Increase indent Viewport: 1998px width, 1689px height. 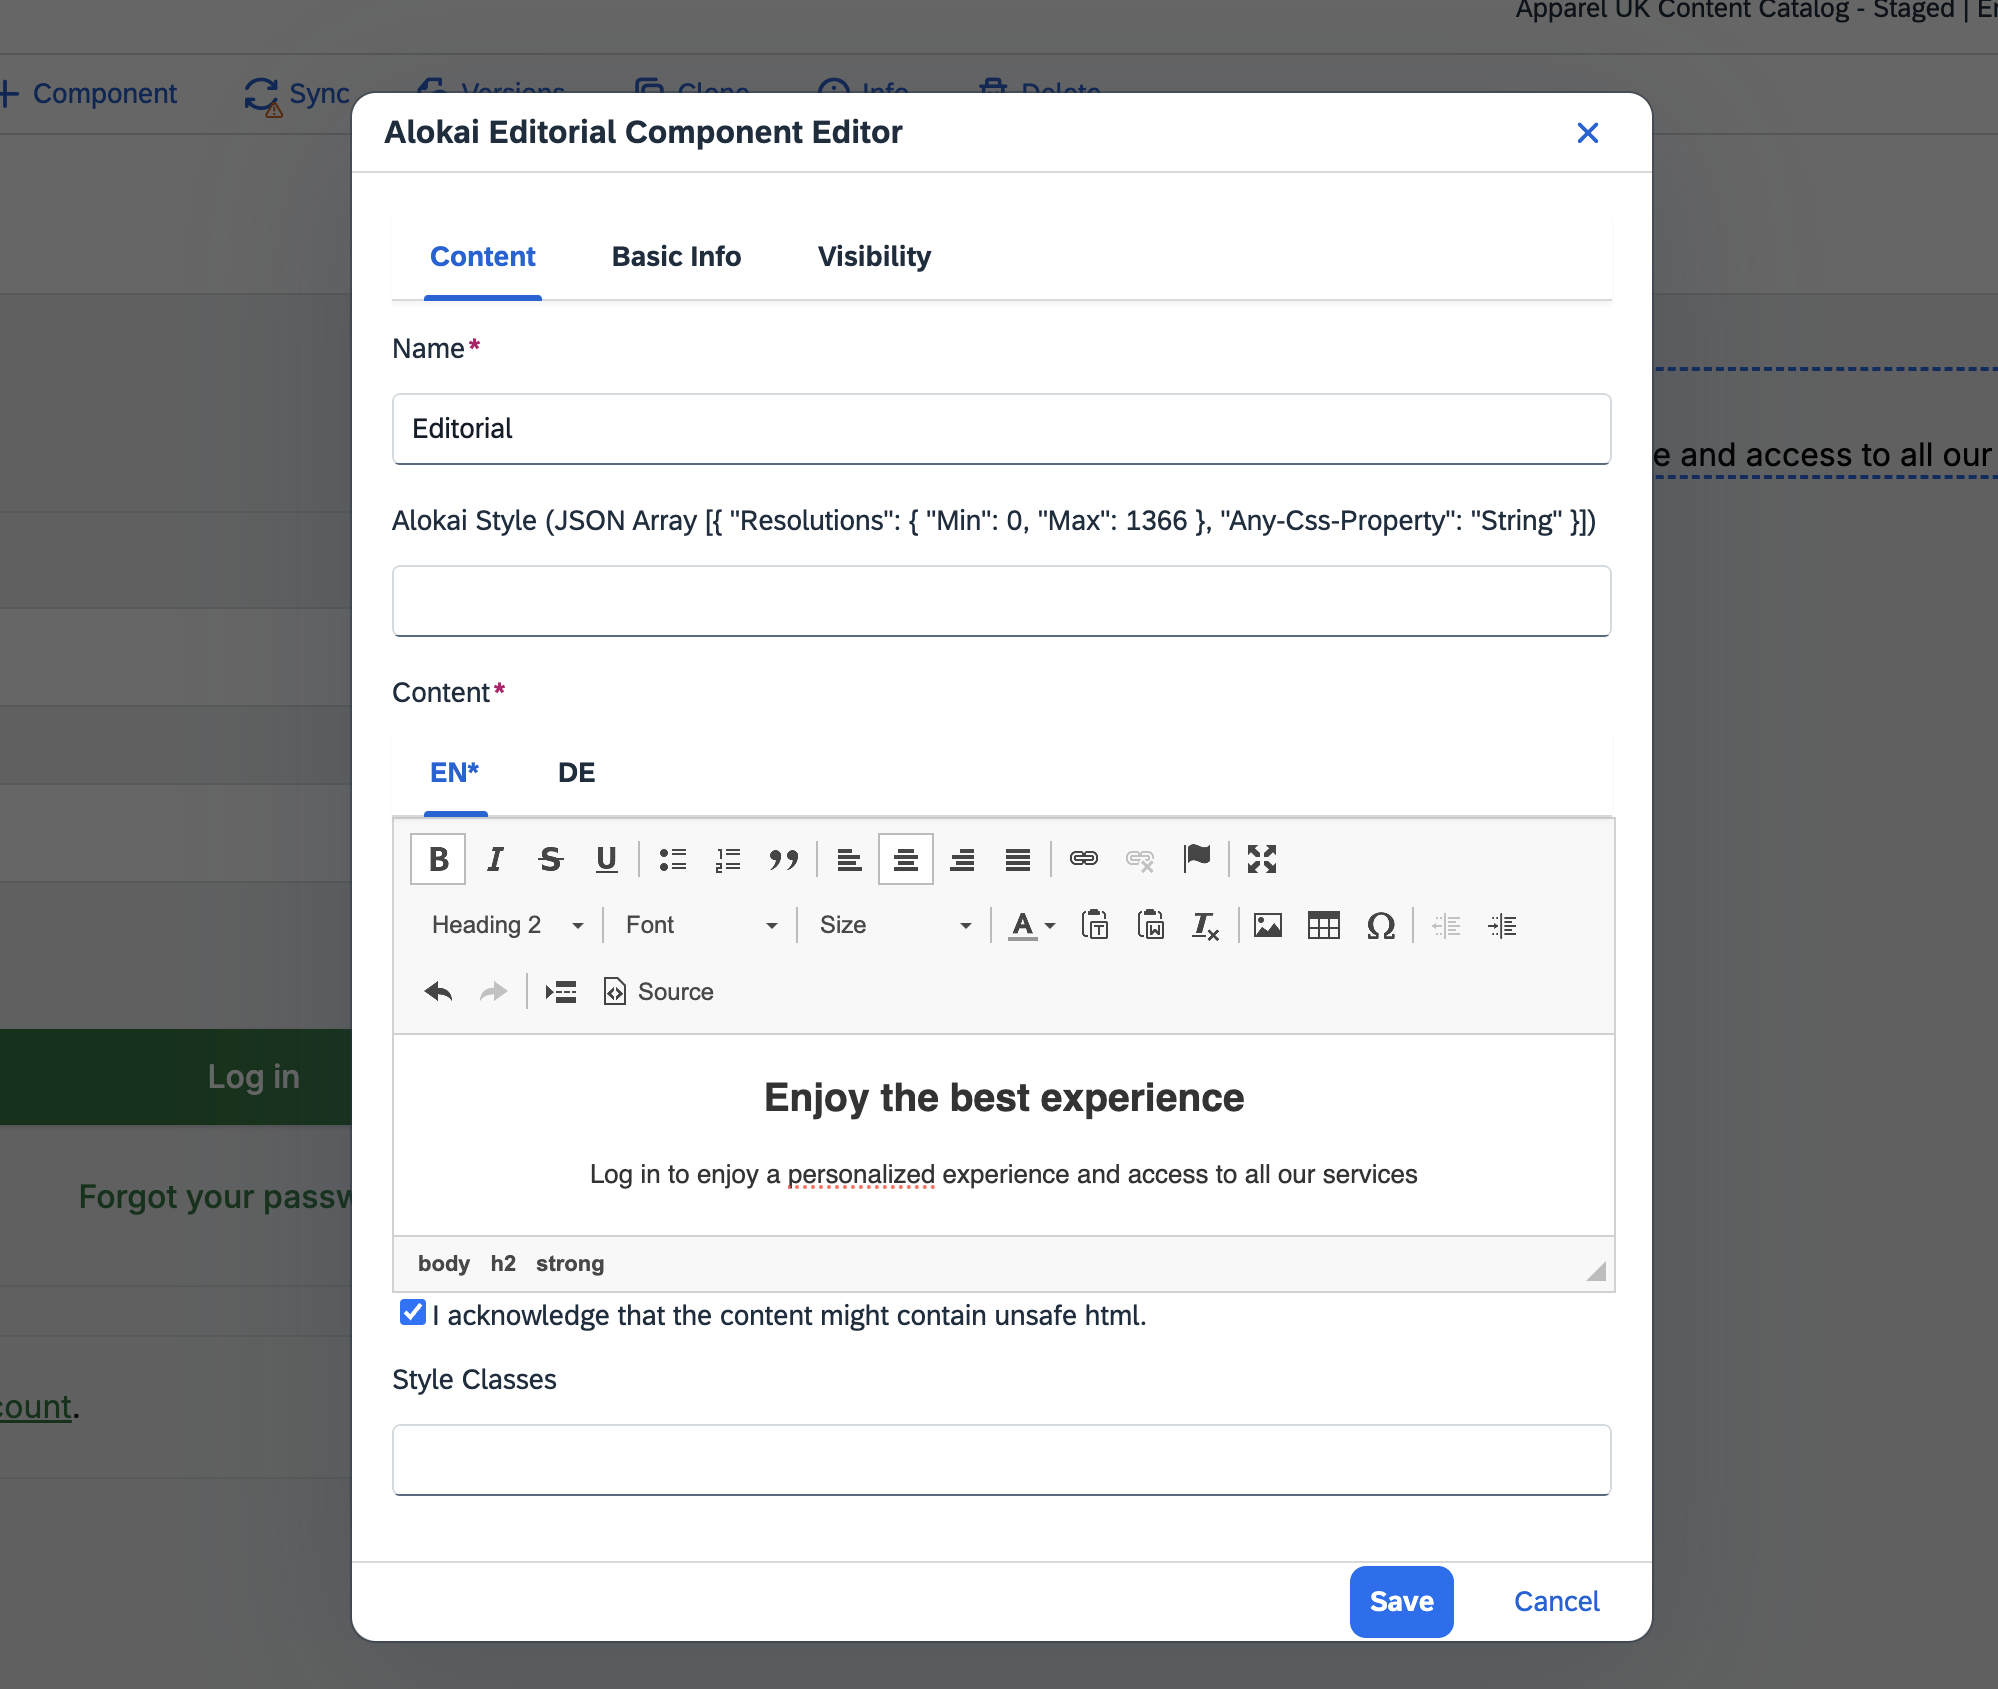point(1502,925)
